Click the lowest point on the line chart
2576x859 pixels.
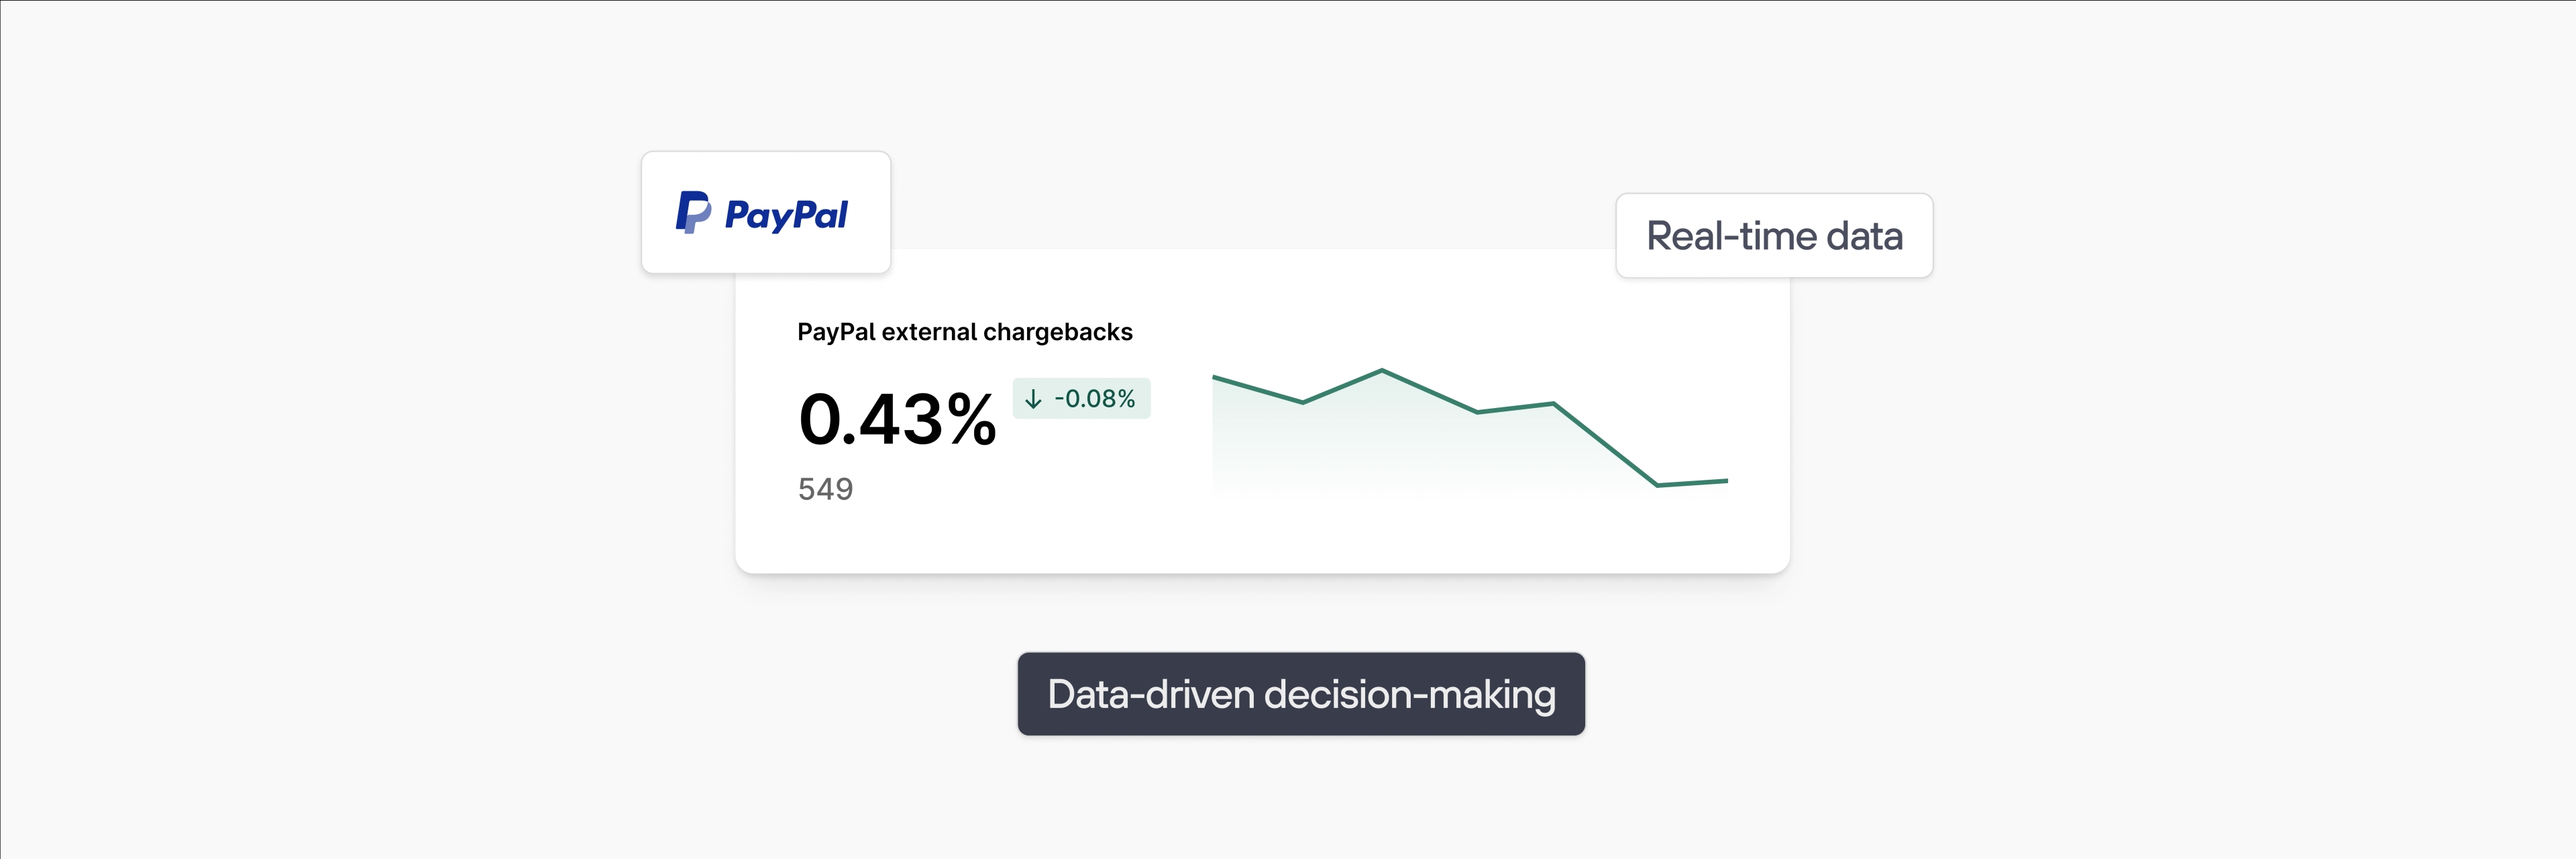(x=1657, y=485)
